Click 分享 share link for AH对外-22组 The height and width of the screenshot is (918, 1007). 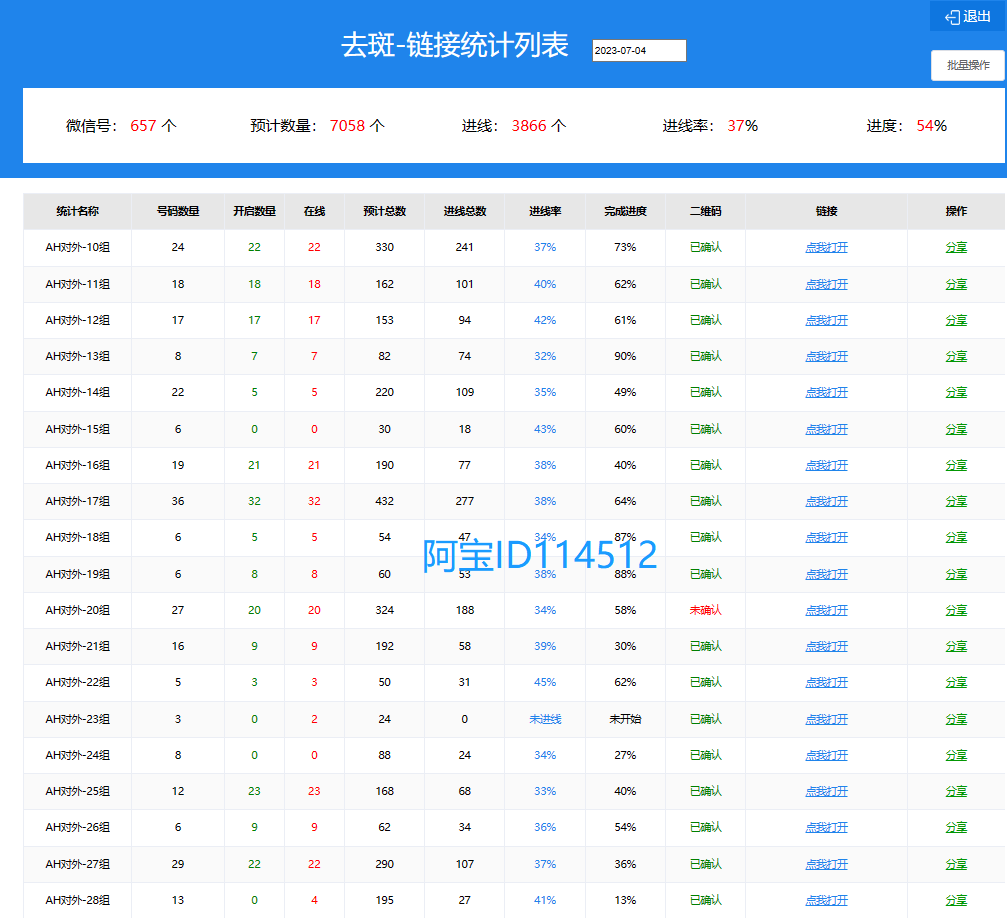[956, 682]
